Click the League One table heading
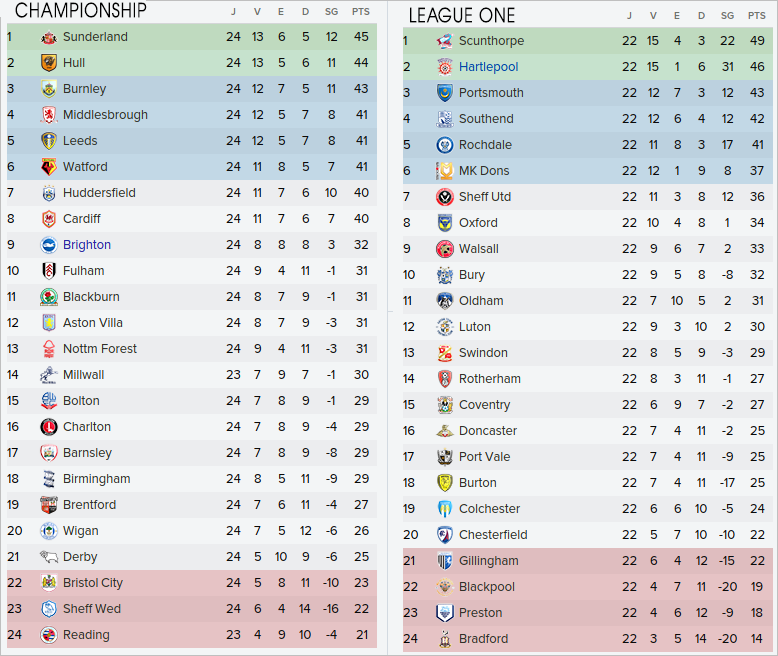778x656 pixels. pos(462,15)
